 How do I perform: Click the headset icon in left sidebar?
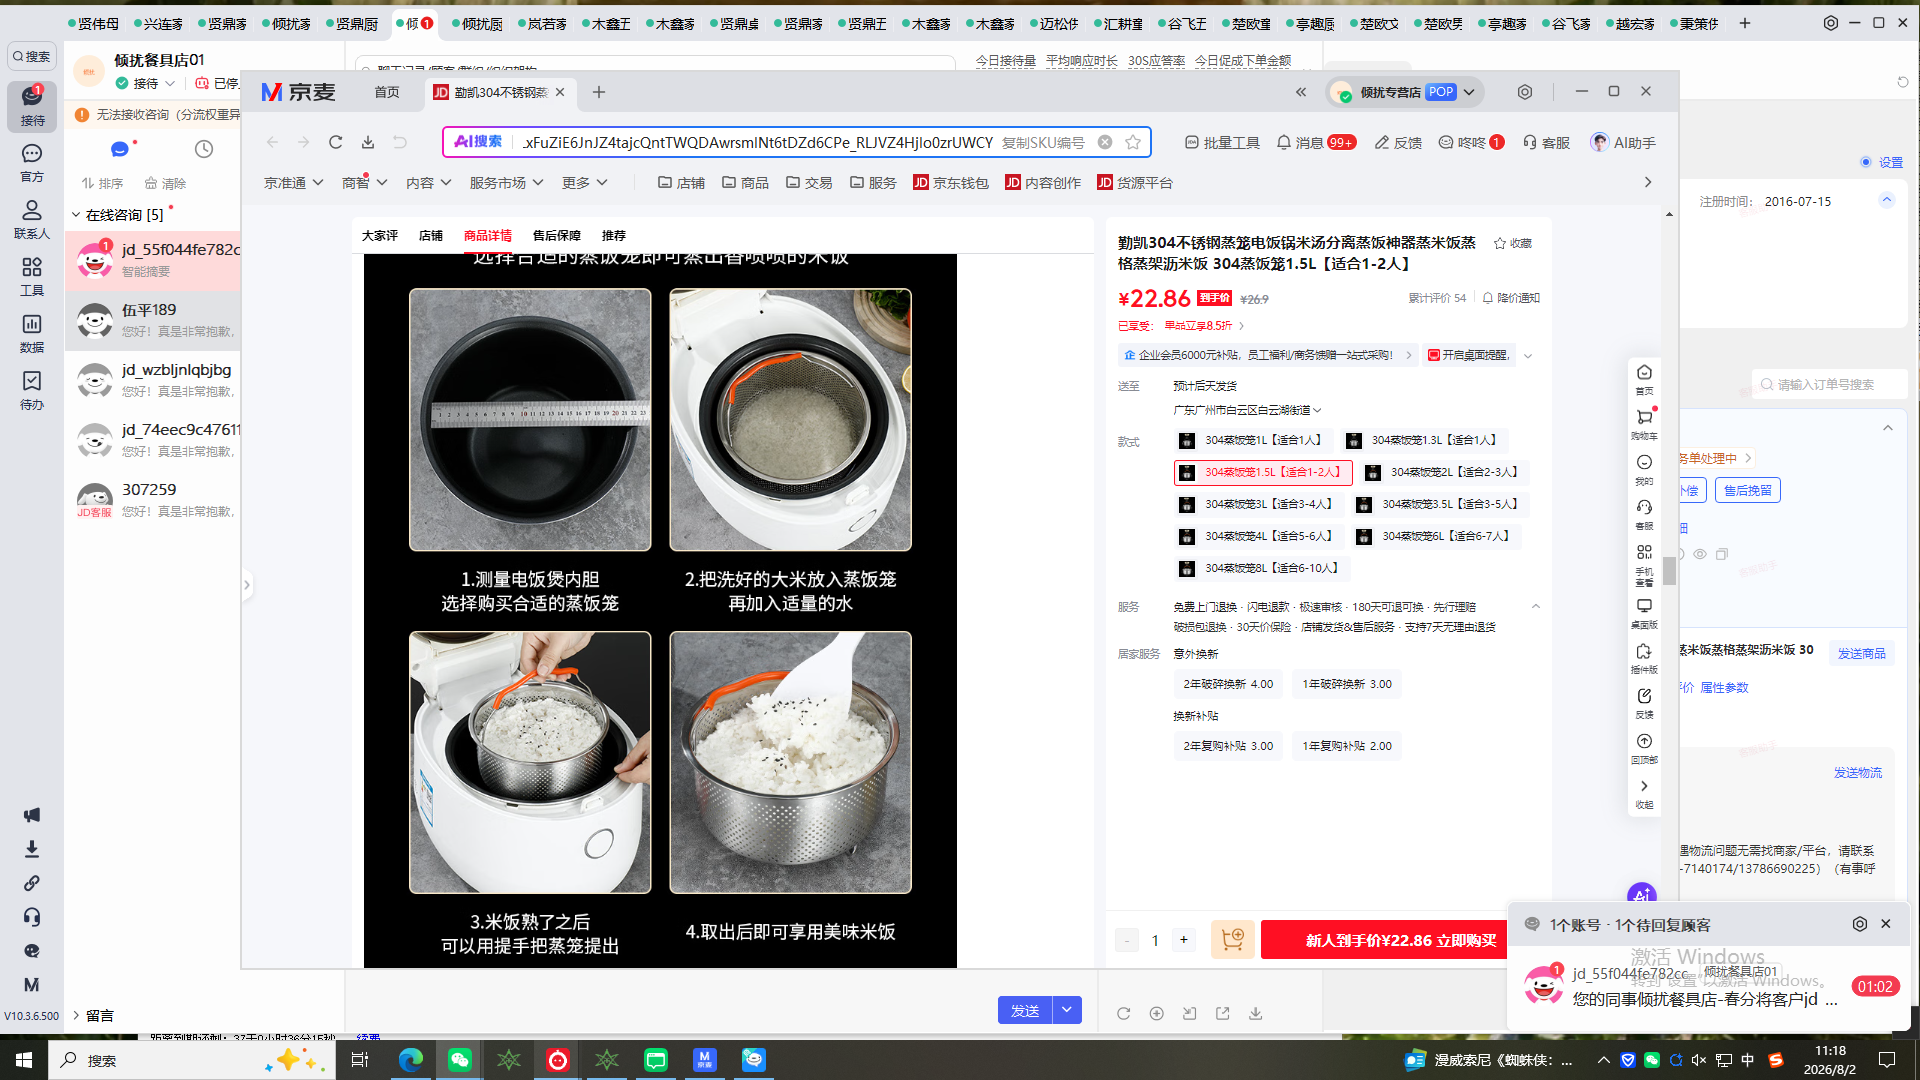(32, 917)
